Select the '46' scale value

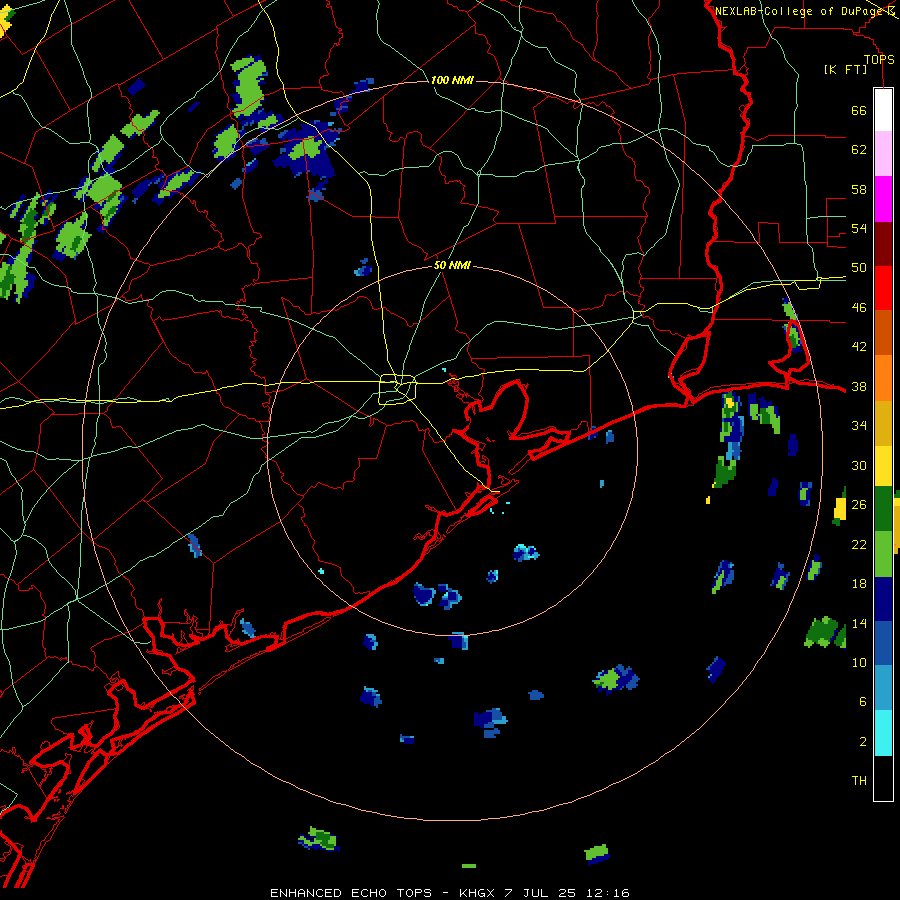(x=859, y=307)
